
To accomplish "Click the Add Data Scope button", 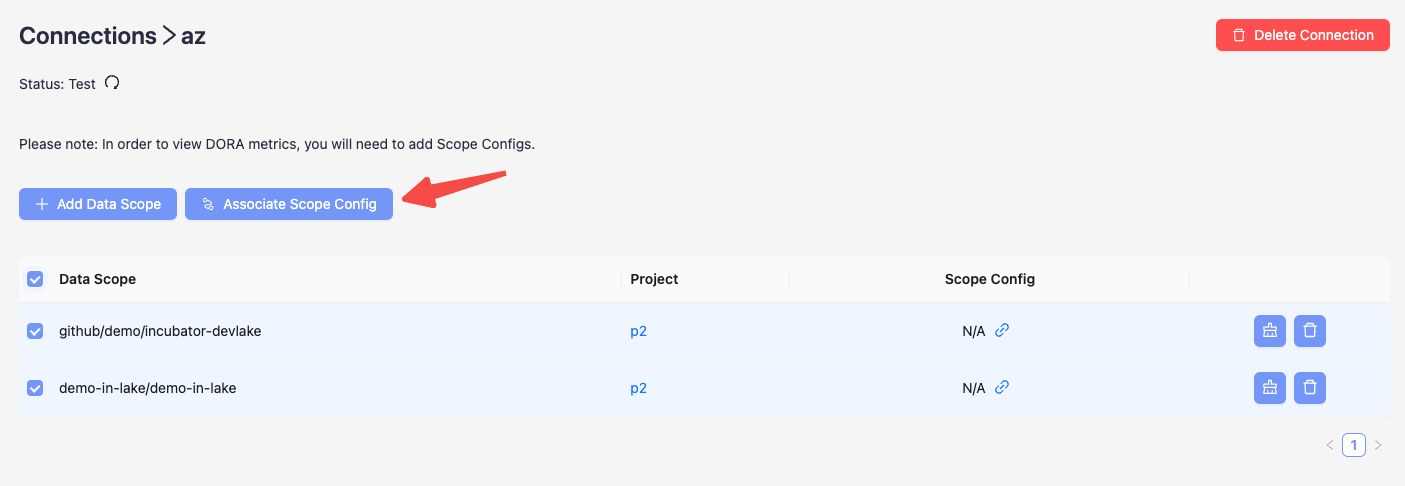I will pos(98,204).
